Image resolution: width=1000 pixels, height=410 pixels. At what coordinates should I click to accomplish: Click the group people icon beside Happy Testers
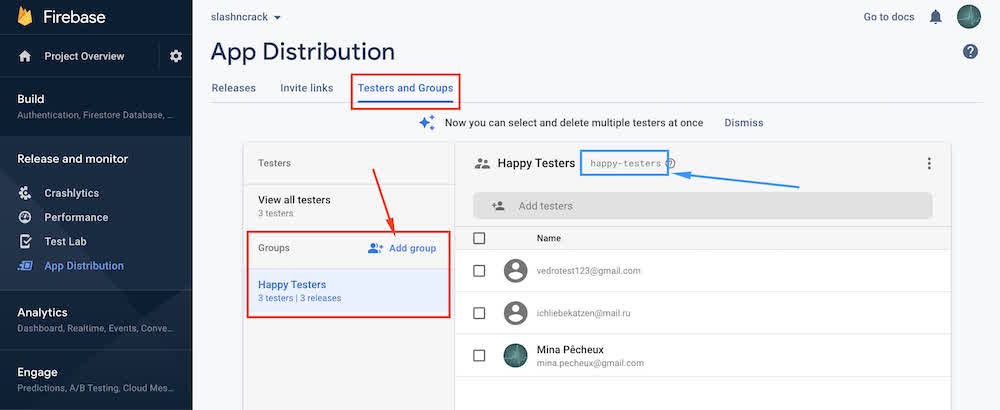(482, 163)
